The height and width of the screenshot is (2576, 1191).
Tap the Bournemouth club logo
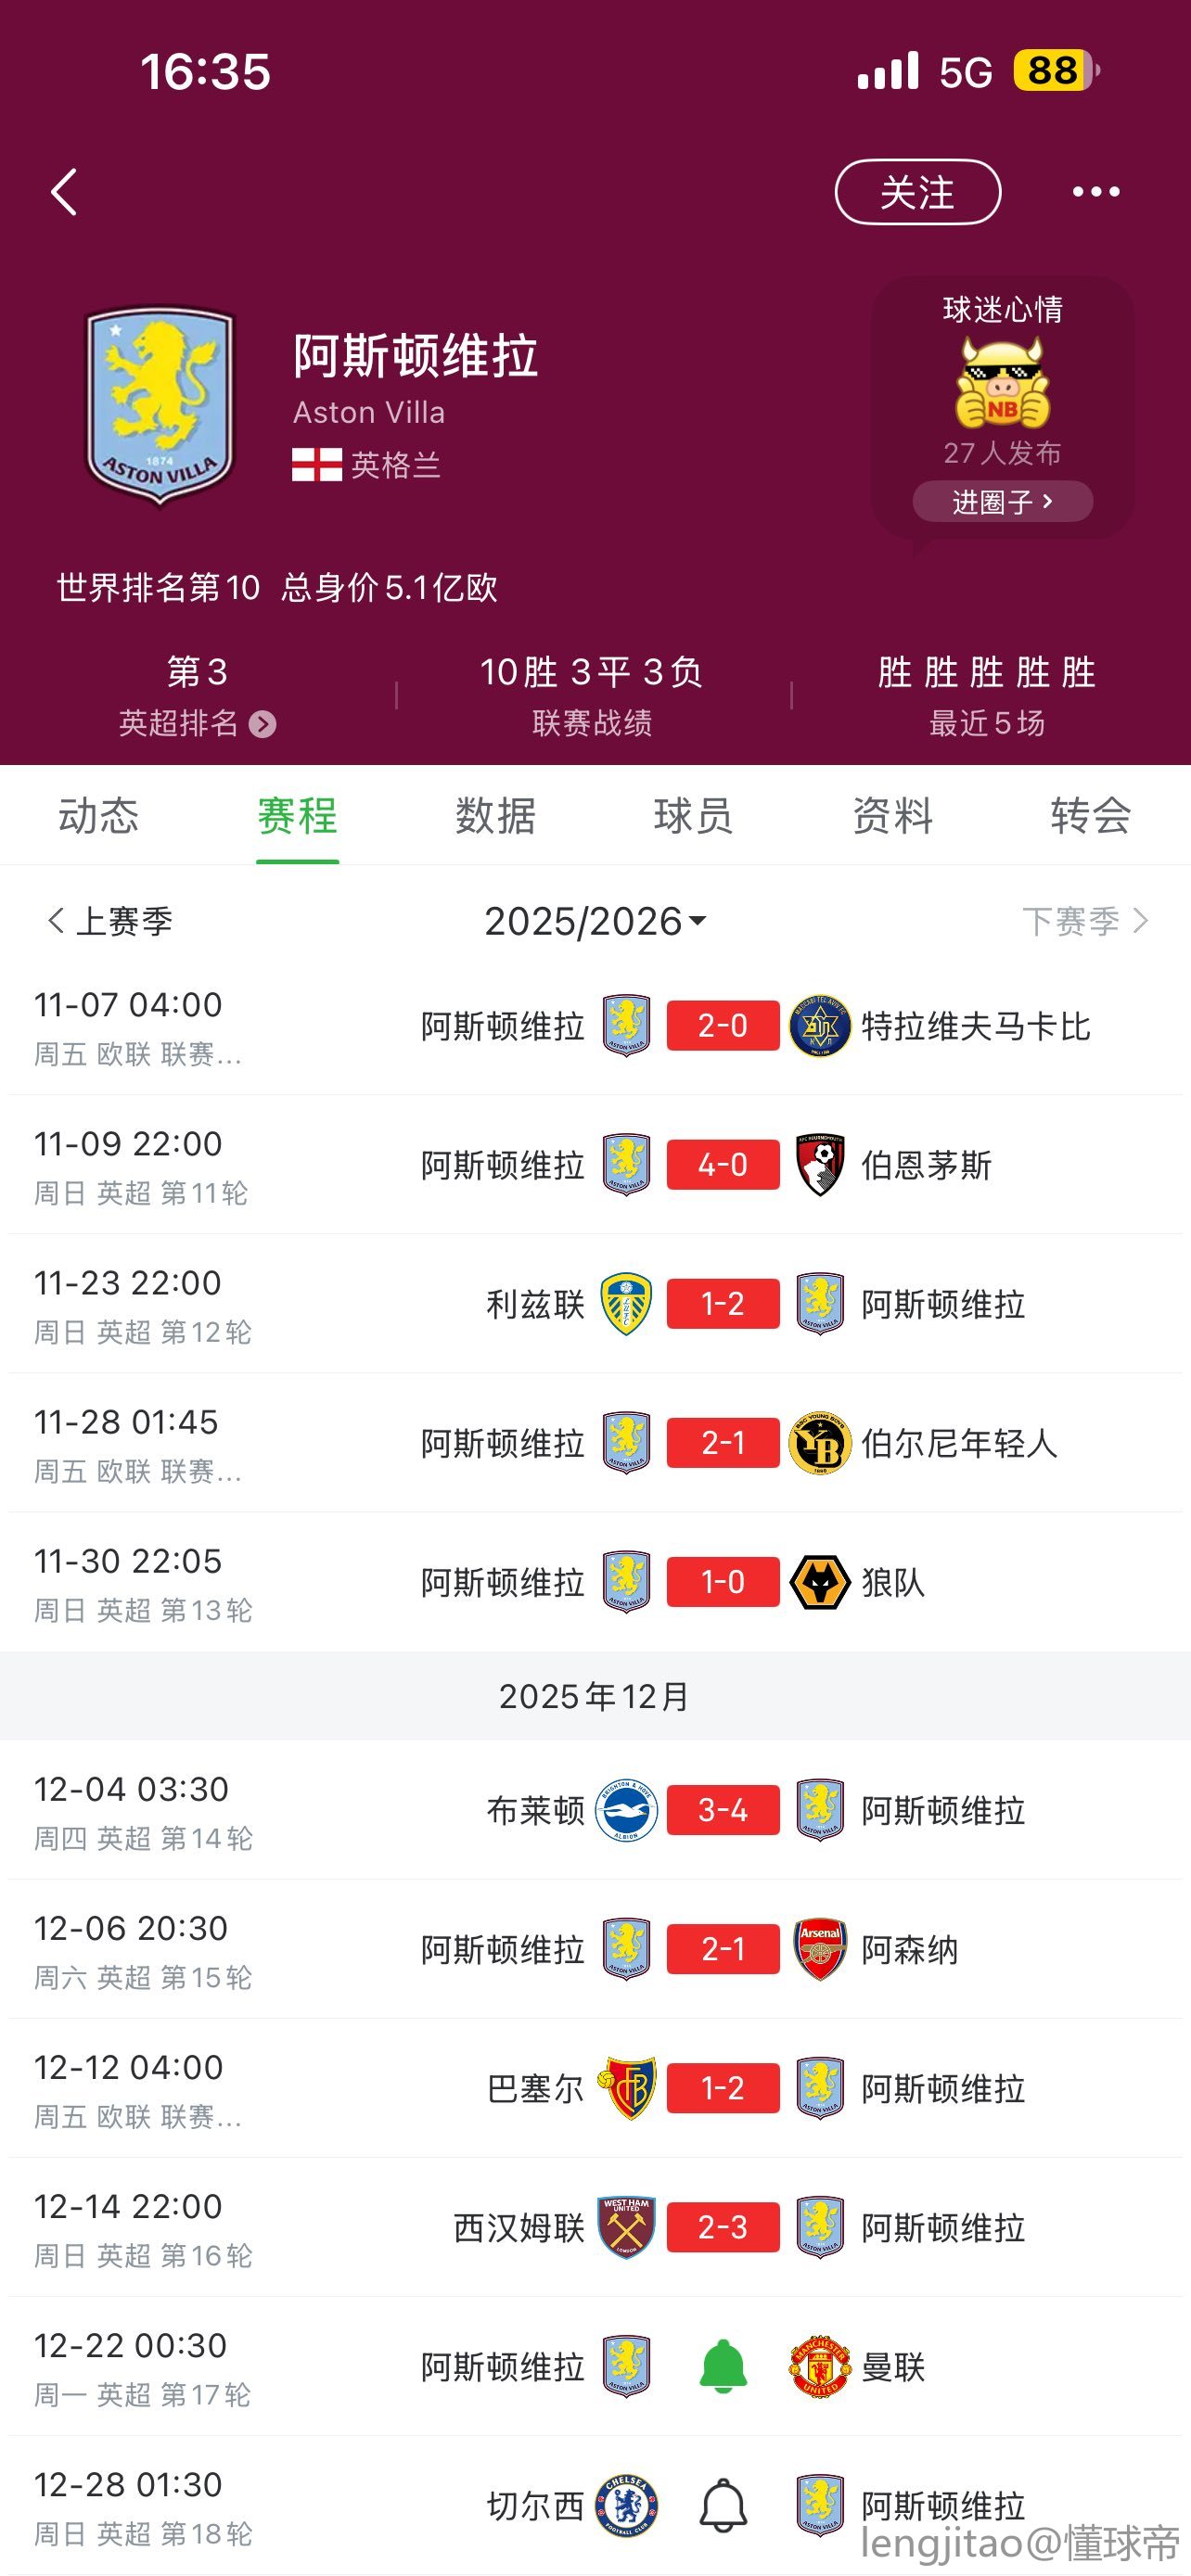pyautogui.click(x=820, y=1165)
